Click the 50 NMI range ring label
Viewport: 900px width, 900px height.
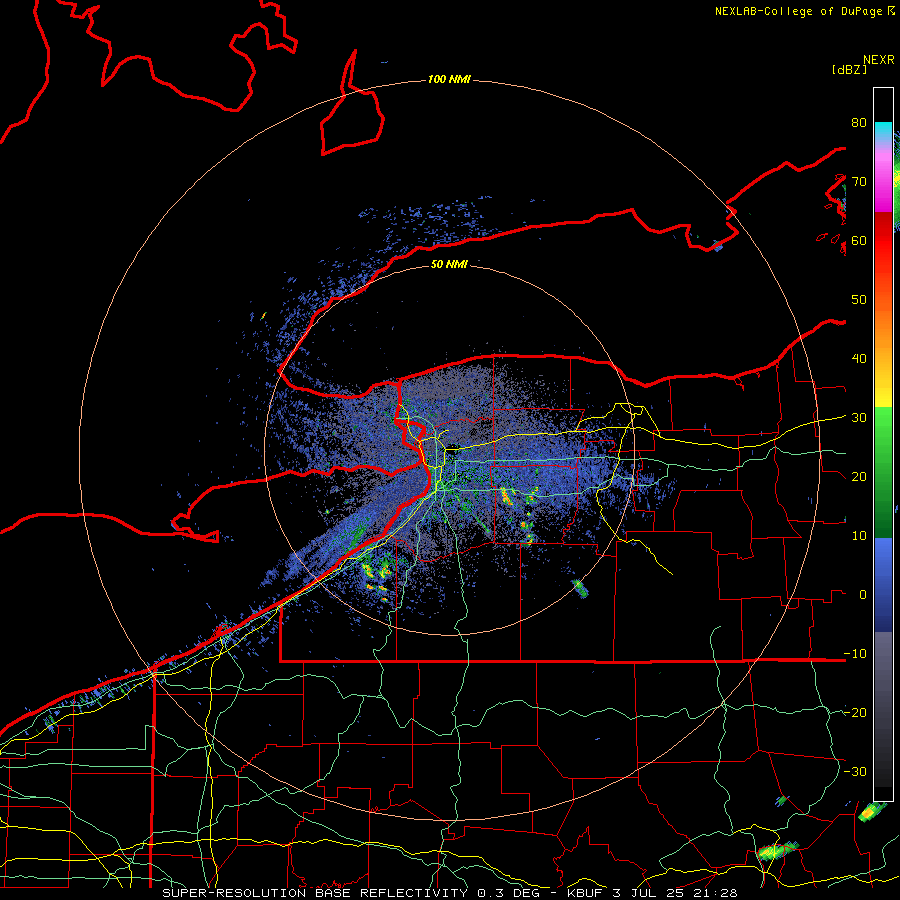(x=449, y=265)
